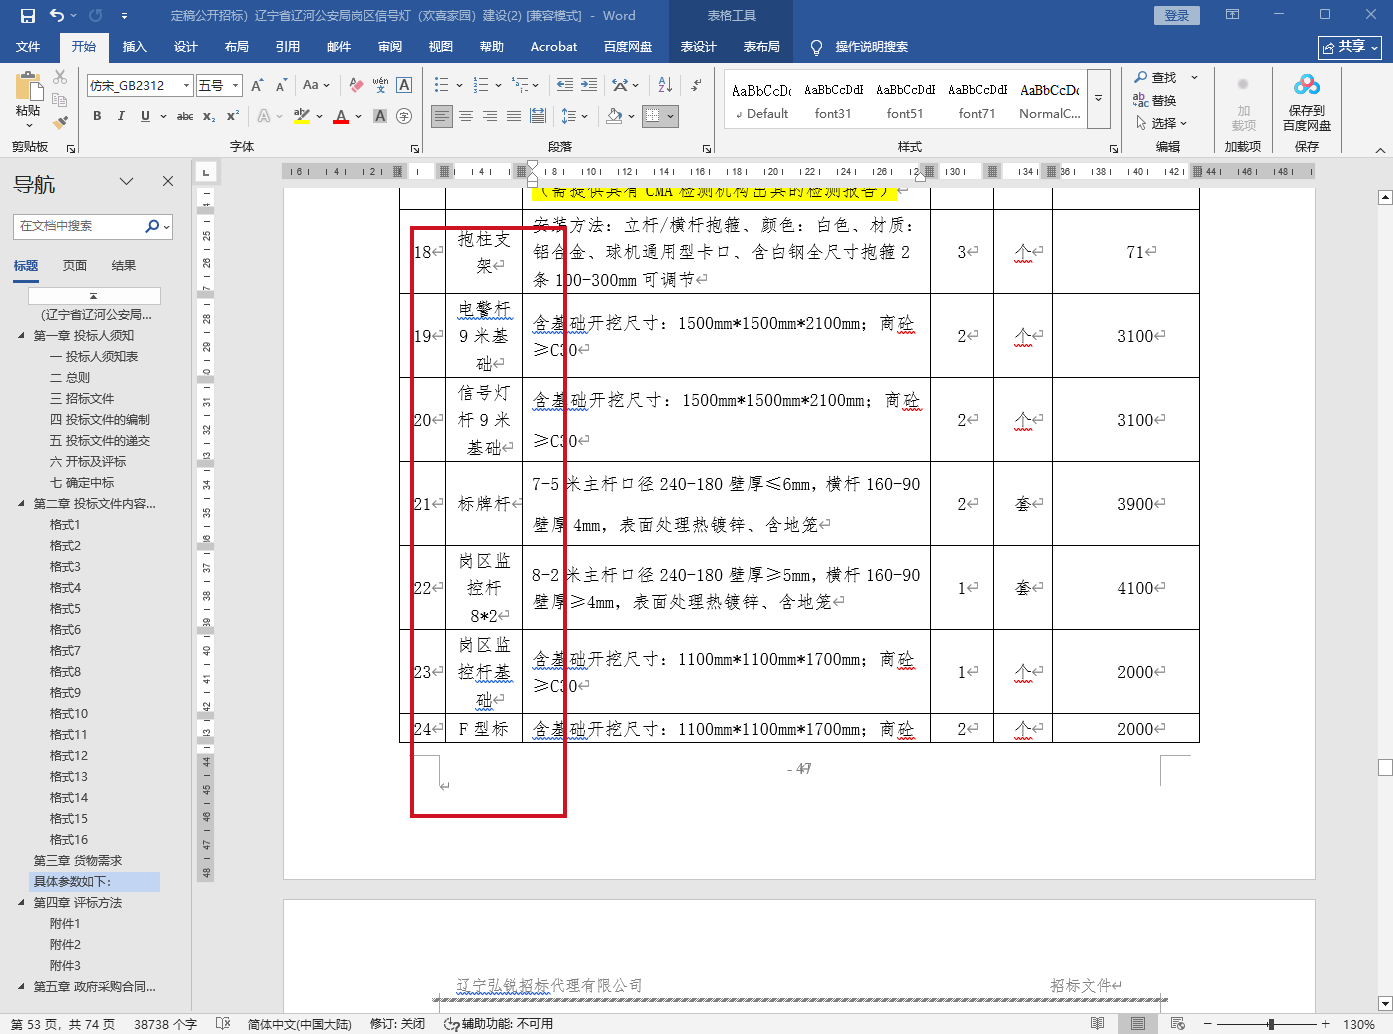Apply subscript formatting

coord(209,117)
